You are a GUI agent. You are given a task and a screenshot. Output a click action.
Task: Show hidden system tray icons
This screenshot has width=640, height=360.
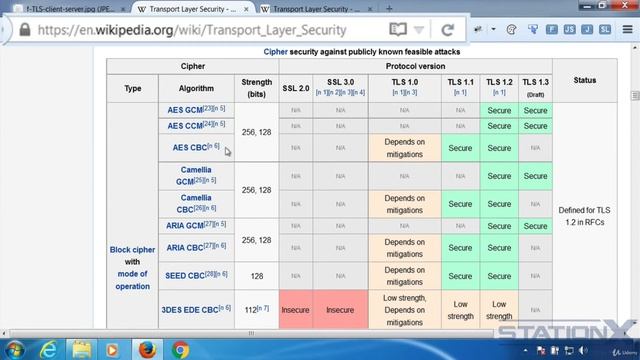525,350
